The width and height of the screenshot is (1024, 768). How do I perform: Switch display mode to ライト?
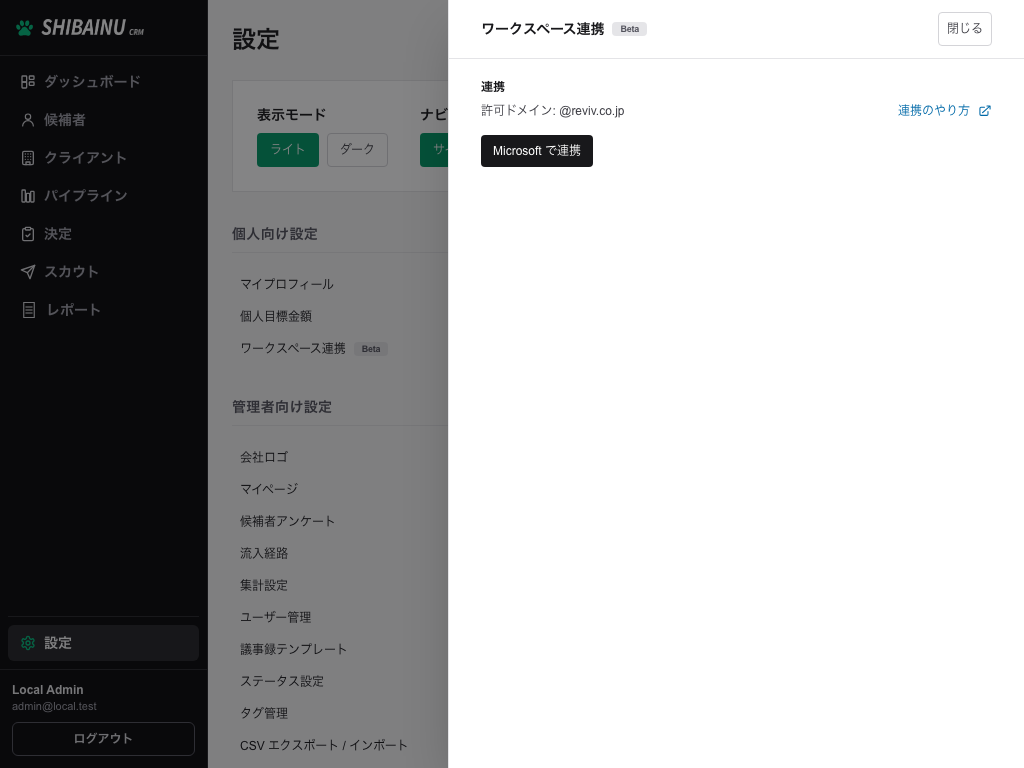coord(288,150)
